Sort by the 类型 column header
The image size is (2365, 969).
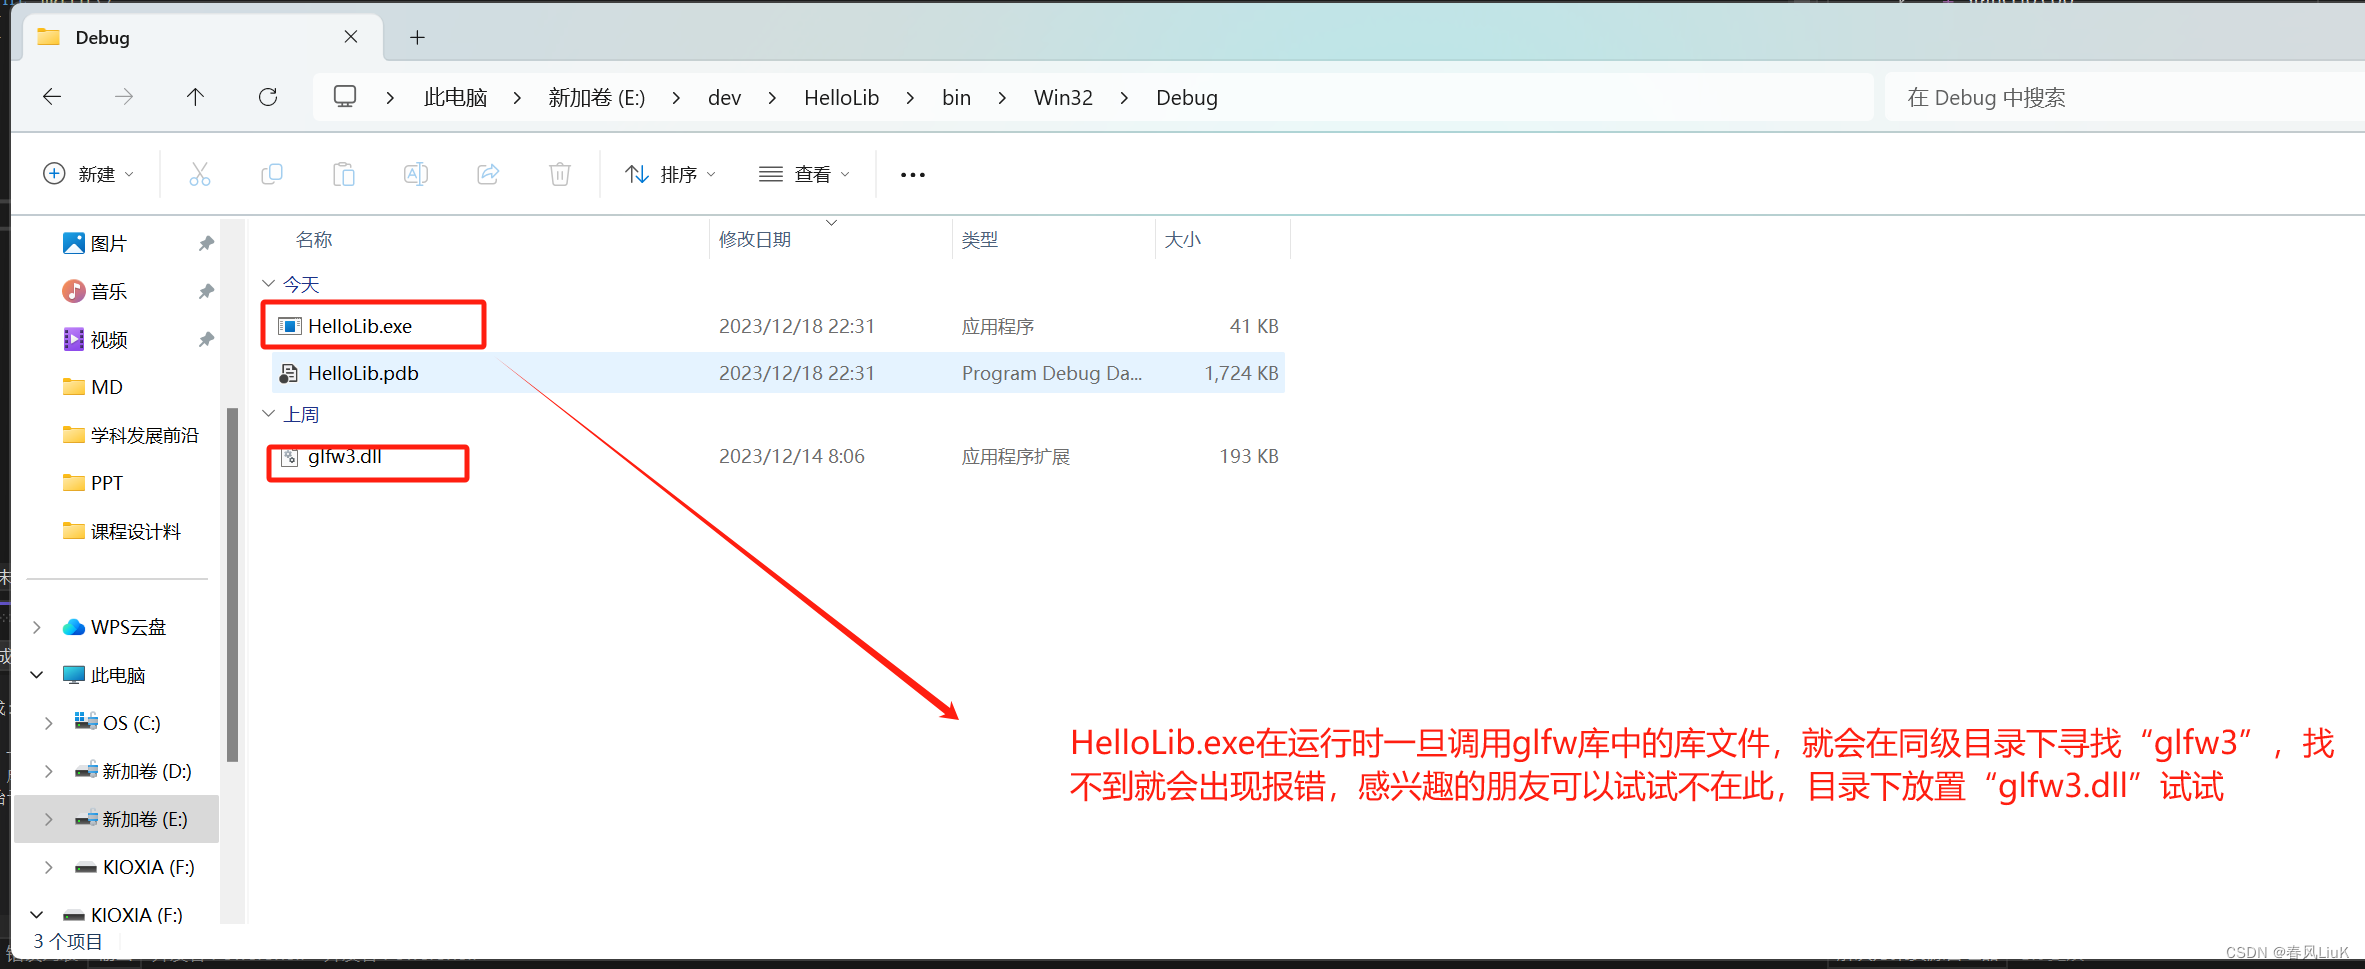pos(980,240)
